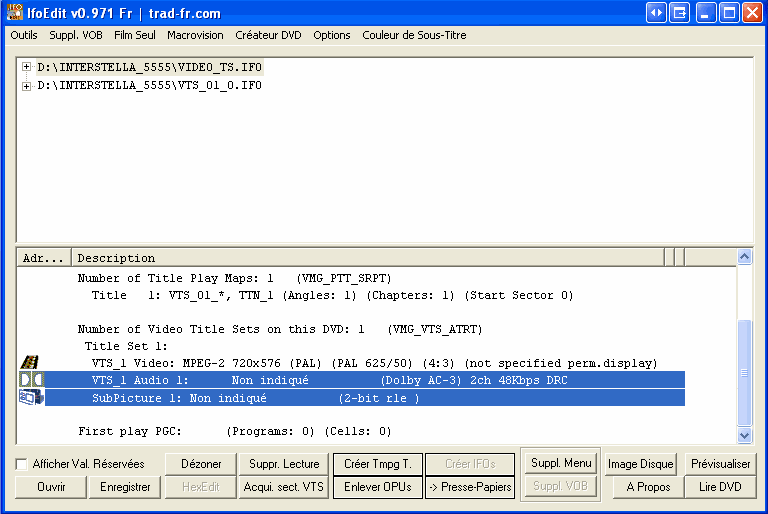Viewport: 768px width, 514px height.
Task: Click the window-arrow icon in the title bar
Action: [x=680, y=13]
